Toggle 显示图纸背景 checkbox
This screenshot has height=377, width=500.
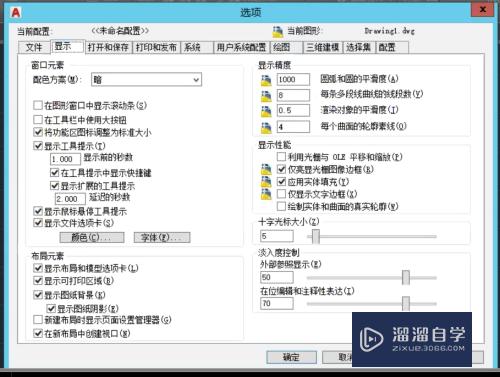pyautogui.click(x=38, y=295)
